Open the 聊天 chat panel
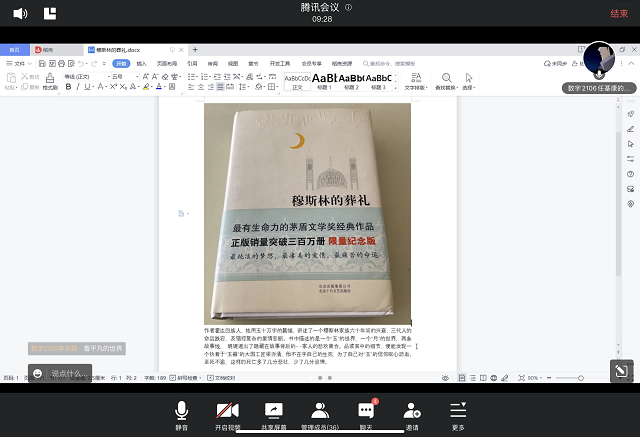The height and width of the screenshot is (437, 640). tap(366, 415)
